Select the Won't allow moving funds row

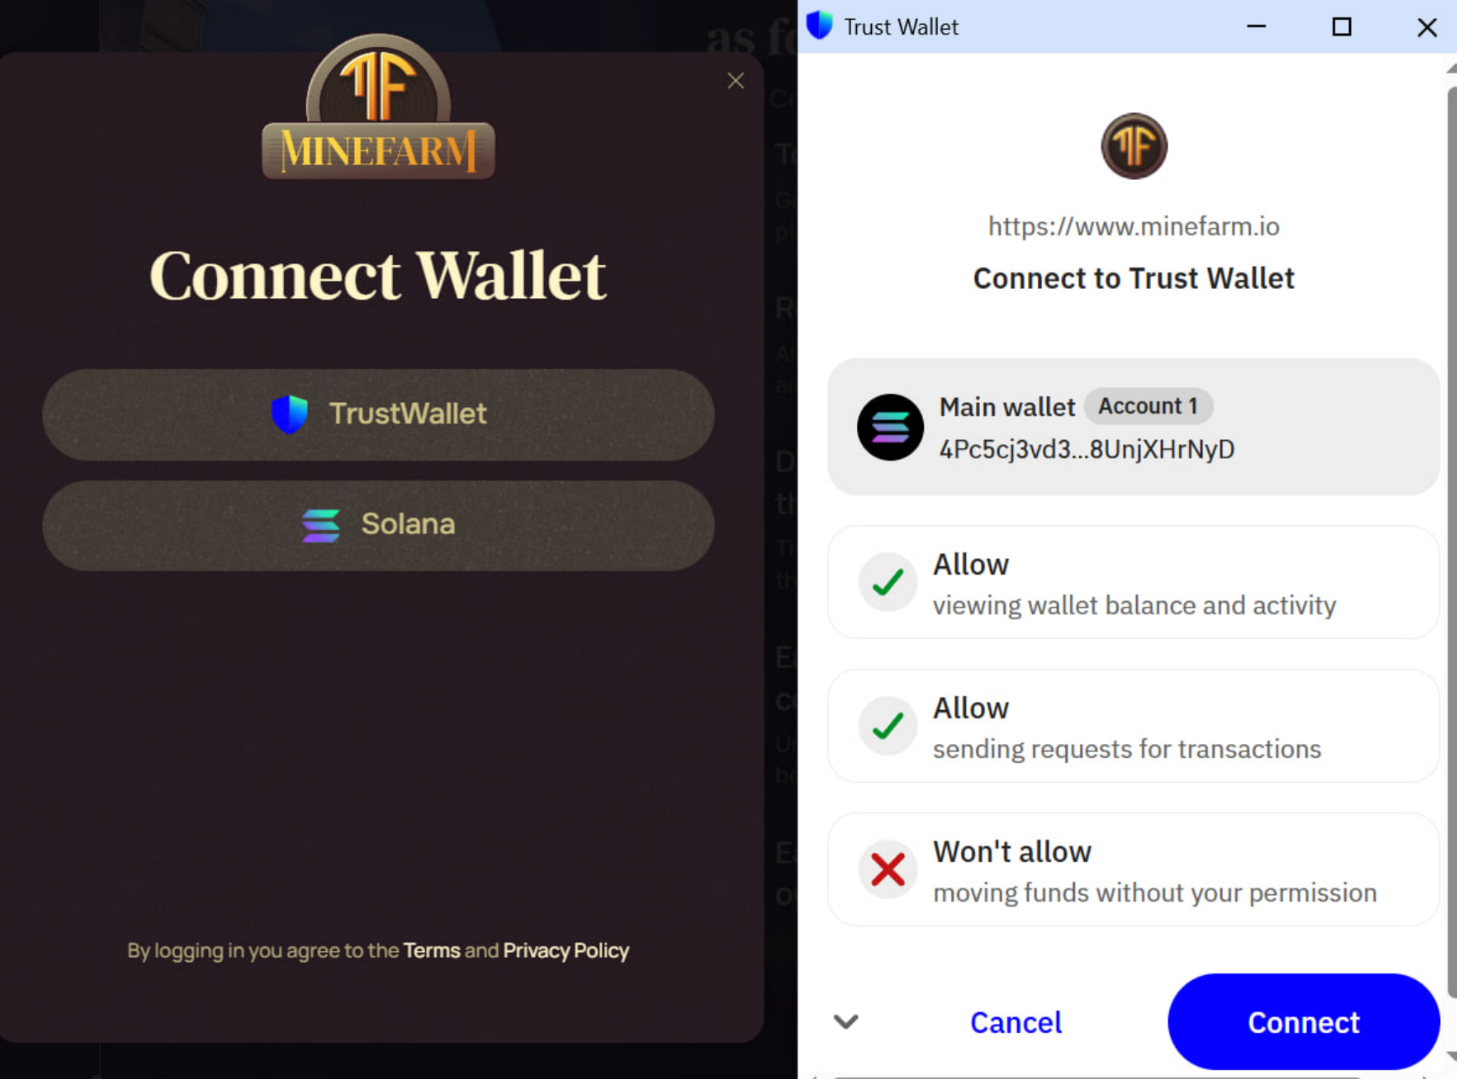[x=1134, y=870]
